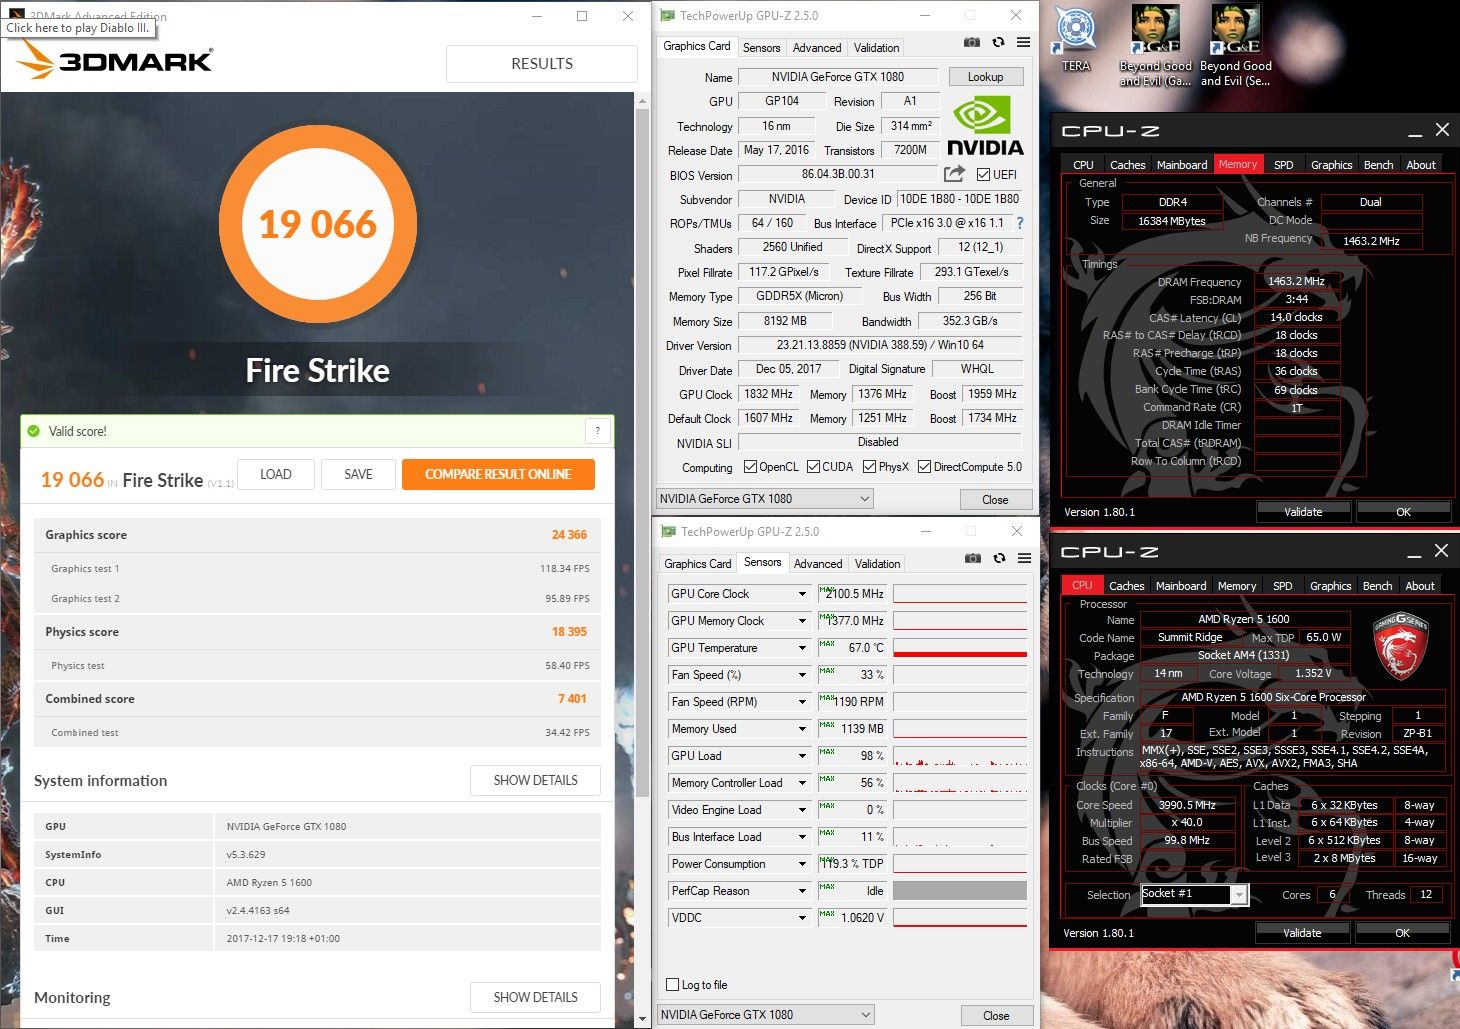Click GPU-Z refresh icon, Graphics Card window
This screenshot has height=1029, width=1460.
pyautogui.click(x=998, y=43)
